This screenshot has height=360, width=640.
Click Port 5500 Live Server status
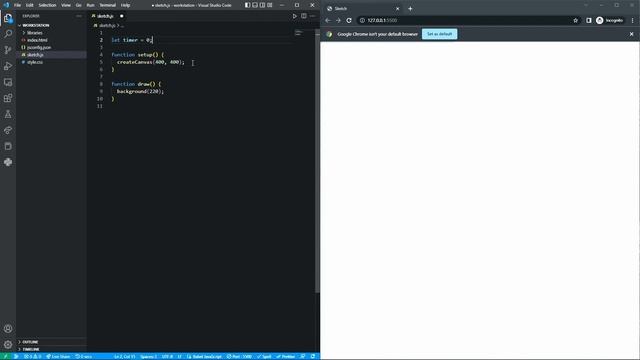[x=239, y=356]
